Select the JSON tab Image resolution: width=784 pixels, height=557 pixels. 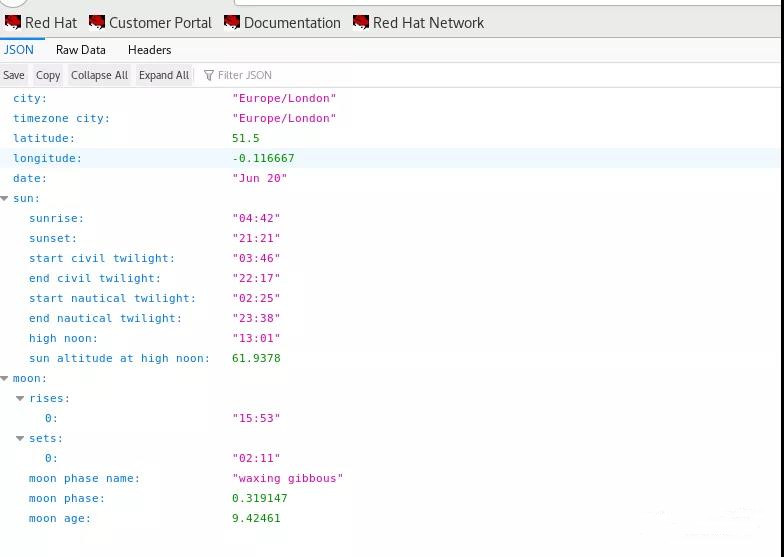click(x=19, y=49)
